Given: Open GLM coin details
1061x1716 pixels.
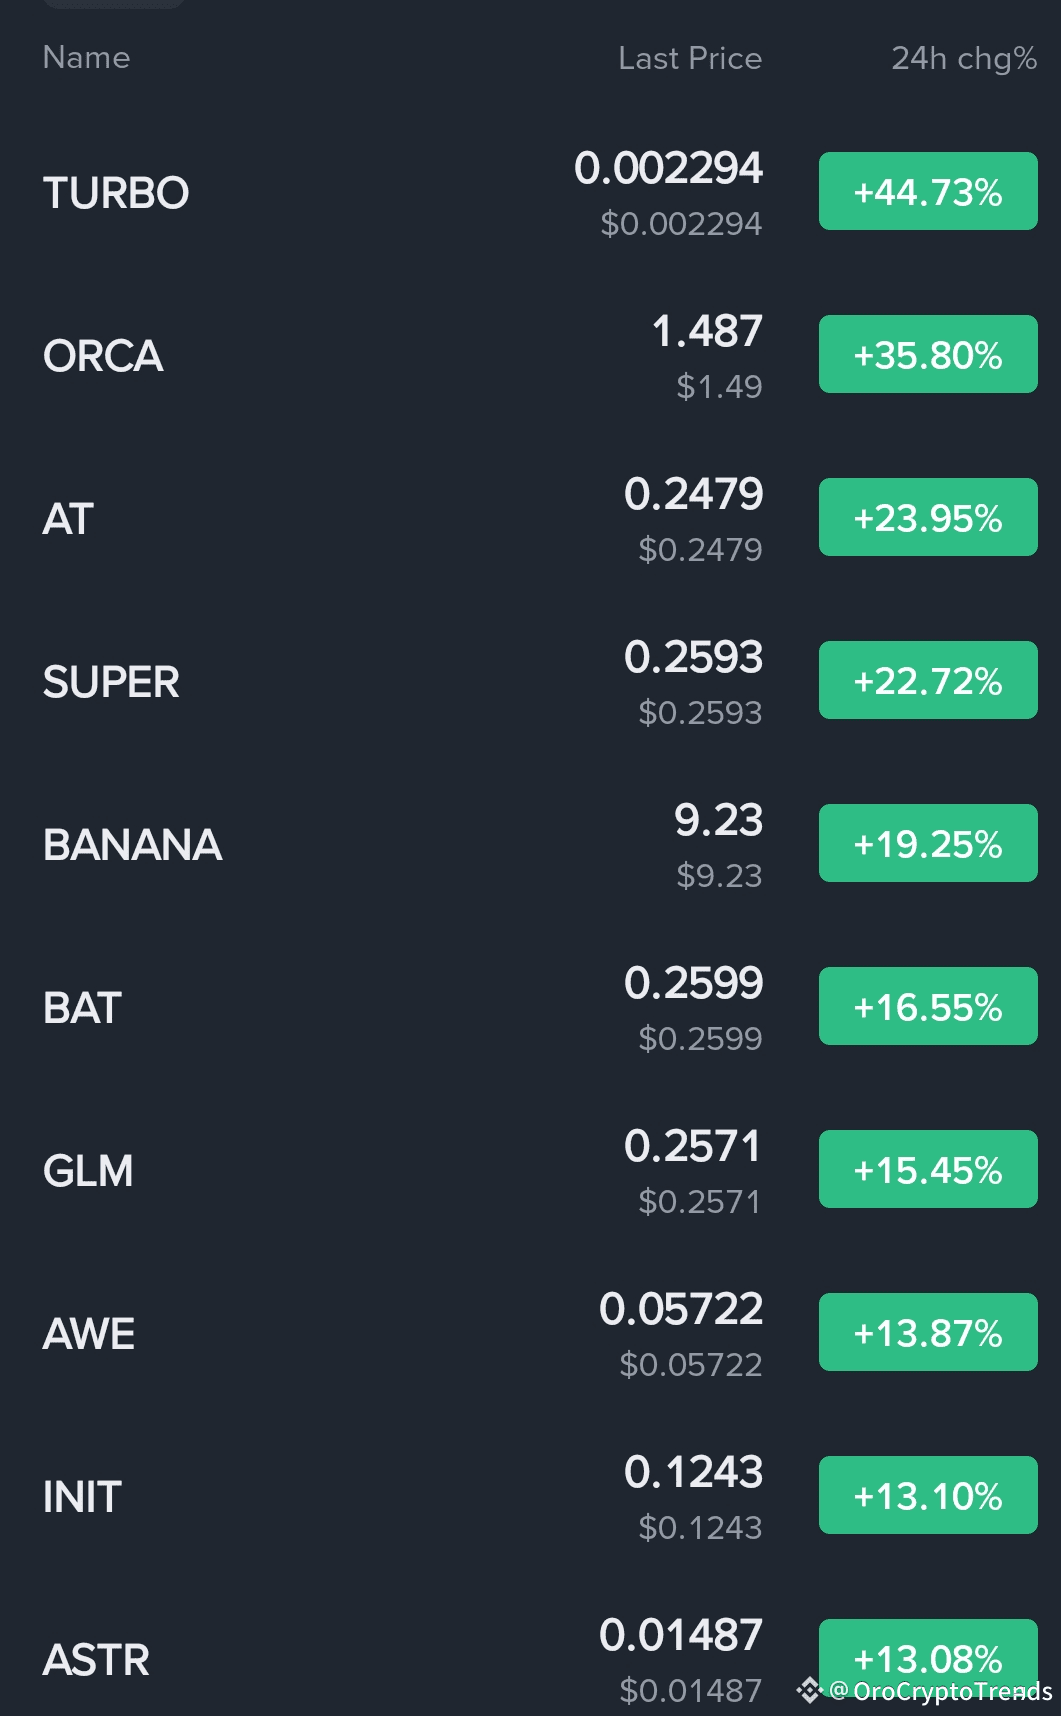Looking at the screenshot, I should (88, 1171).
